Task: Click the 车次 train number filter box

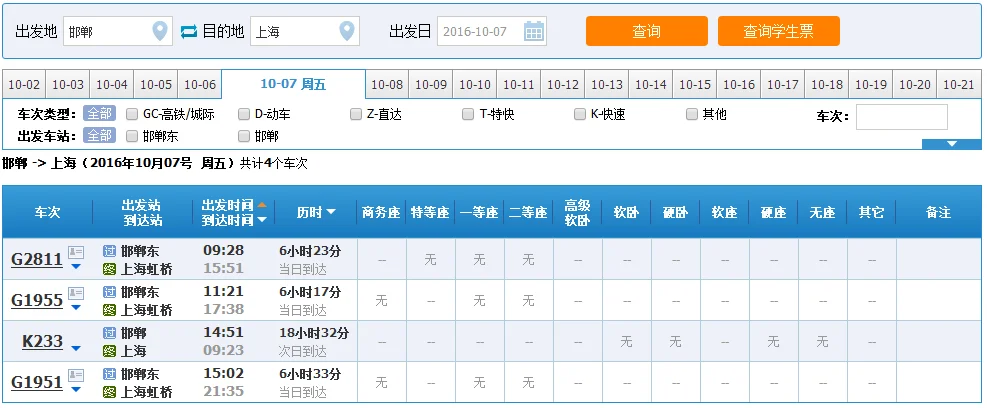Action: 901,117
